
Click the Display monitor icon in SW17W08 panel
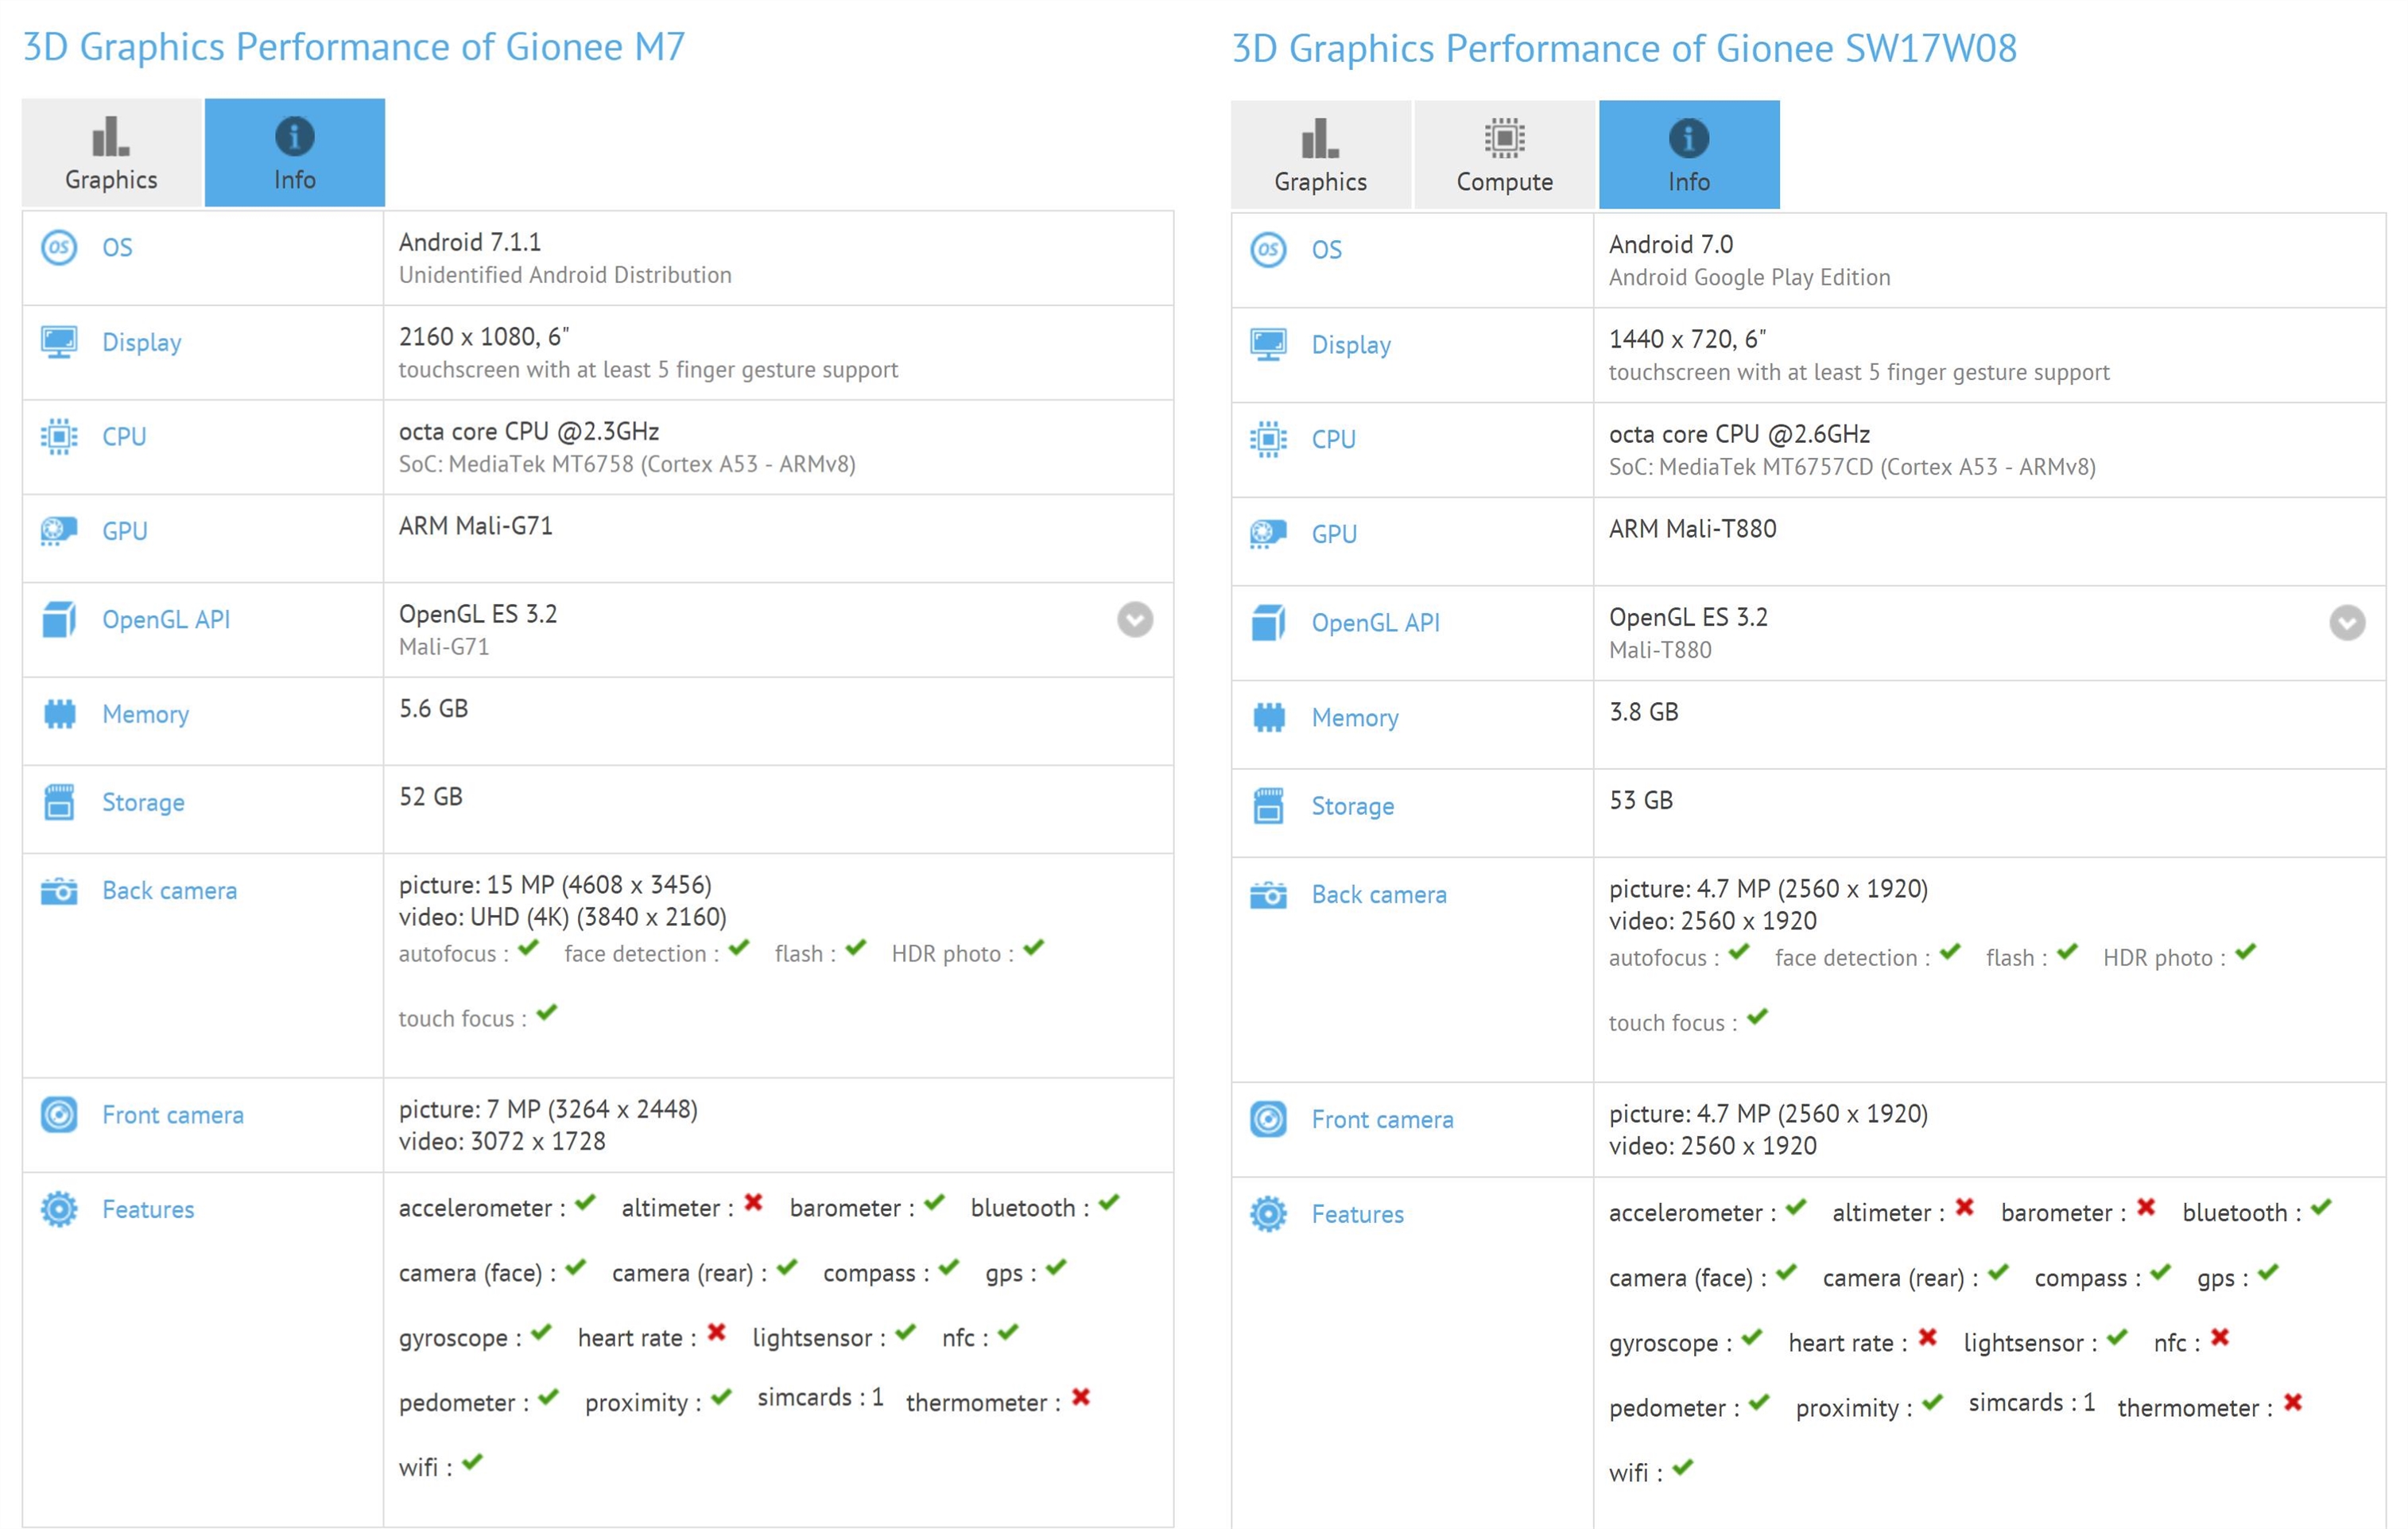[x=1269, y=344]
